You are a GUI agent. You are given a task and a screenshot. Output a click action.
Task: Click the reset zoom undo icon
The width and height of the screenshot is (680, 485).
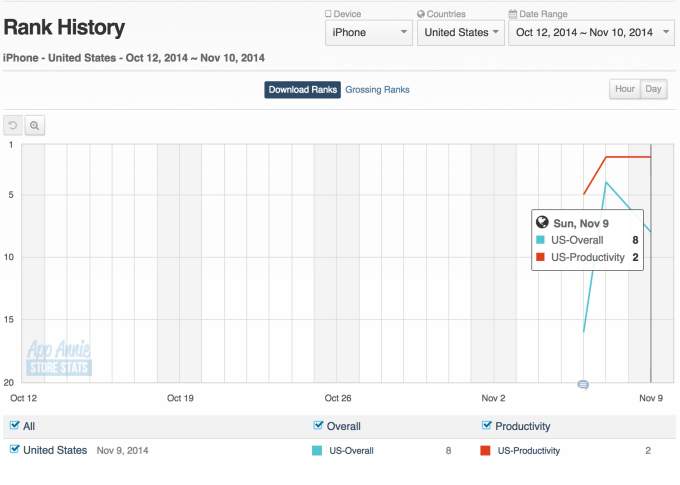[13, 126]
